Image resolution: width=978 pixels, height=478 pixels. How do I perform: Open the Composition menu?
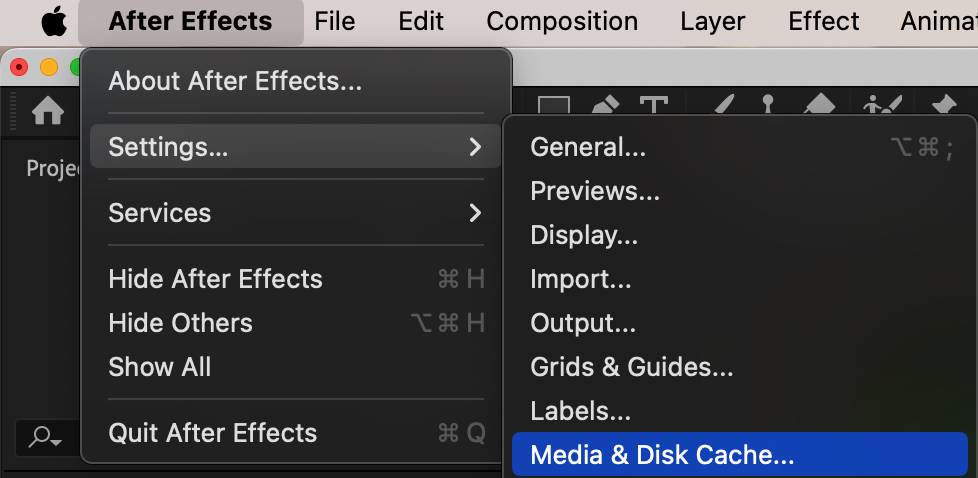point(562,21)
